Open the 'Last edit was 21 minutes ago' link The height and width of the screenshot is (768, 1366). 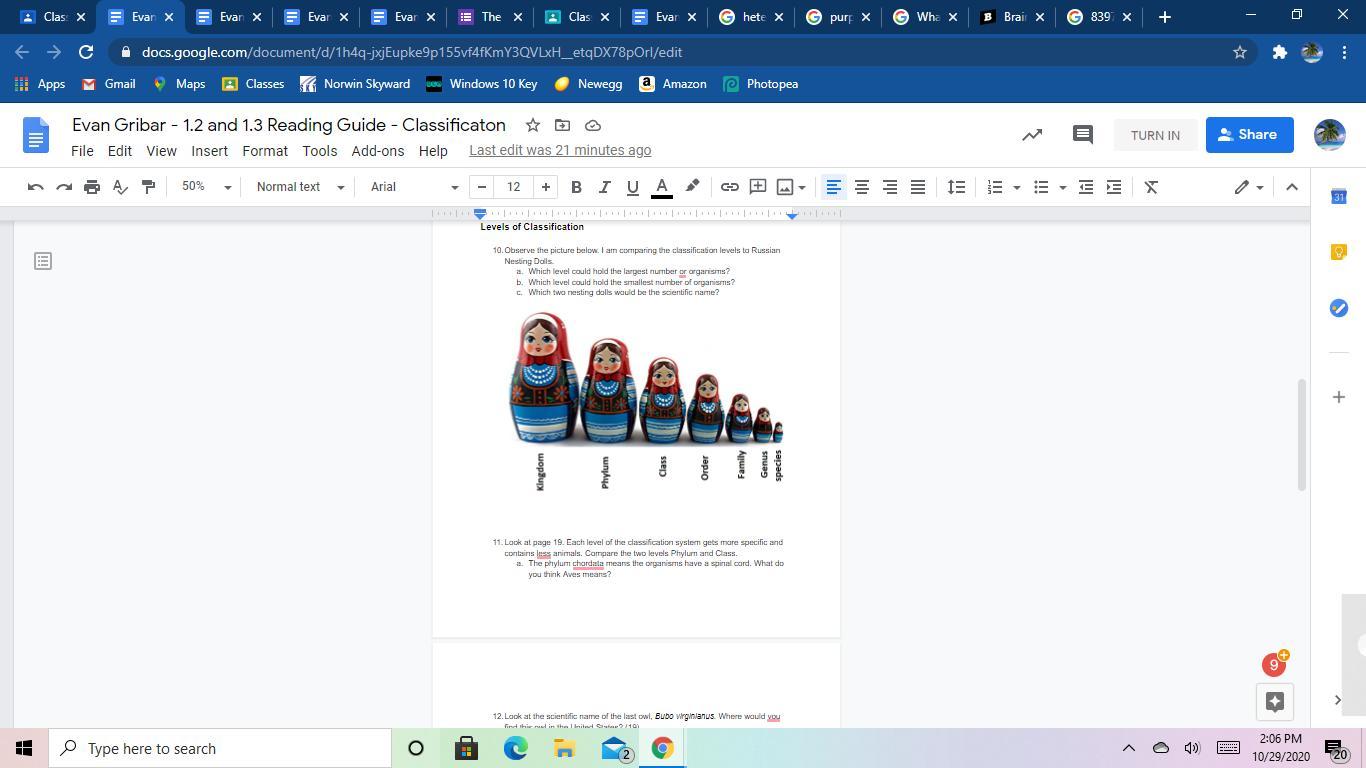[560, 150]
